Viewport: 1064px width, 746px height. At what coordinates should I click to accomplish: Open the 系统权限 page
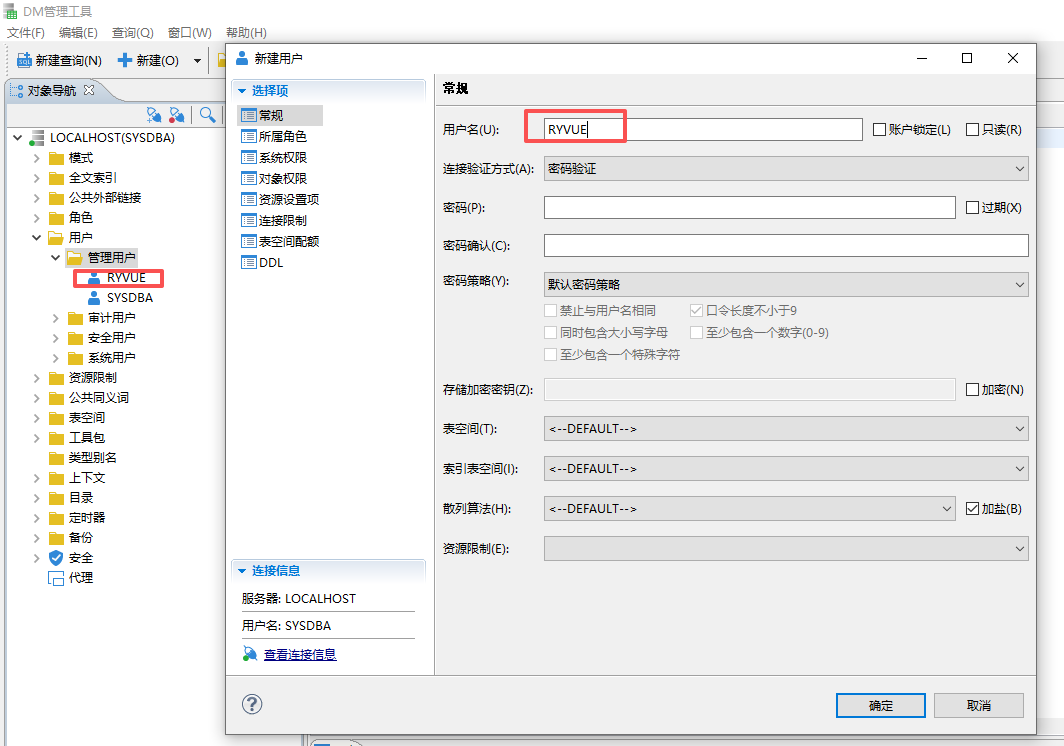pos(274,157)
